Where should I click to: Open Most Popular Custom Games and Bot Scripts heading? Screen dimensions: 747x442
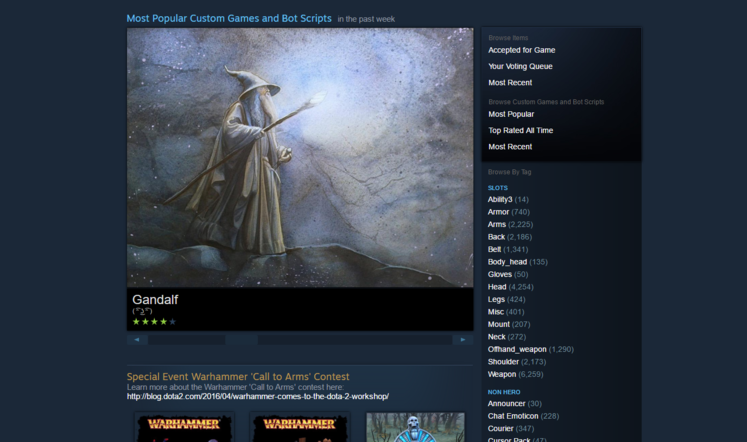point(229,19)
